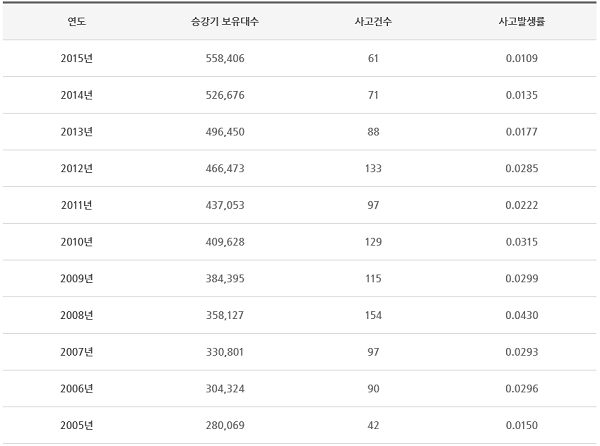Click accident count value 154
The image size is (600, 446).
coord(373,315)
